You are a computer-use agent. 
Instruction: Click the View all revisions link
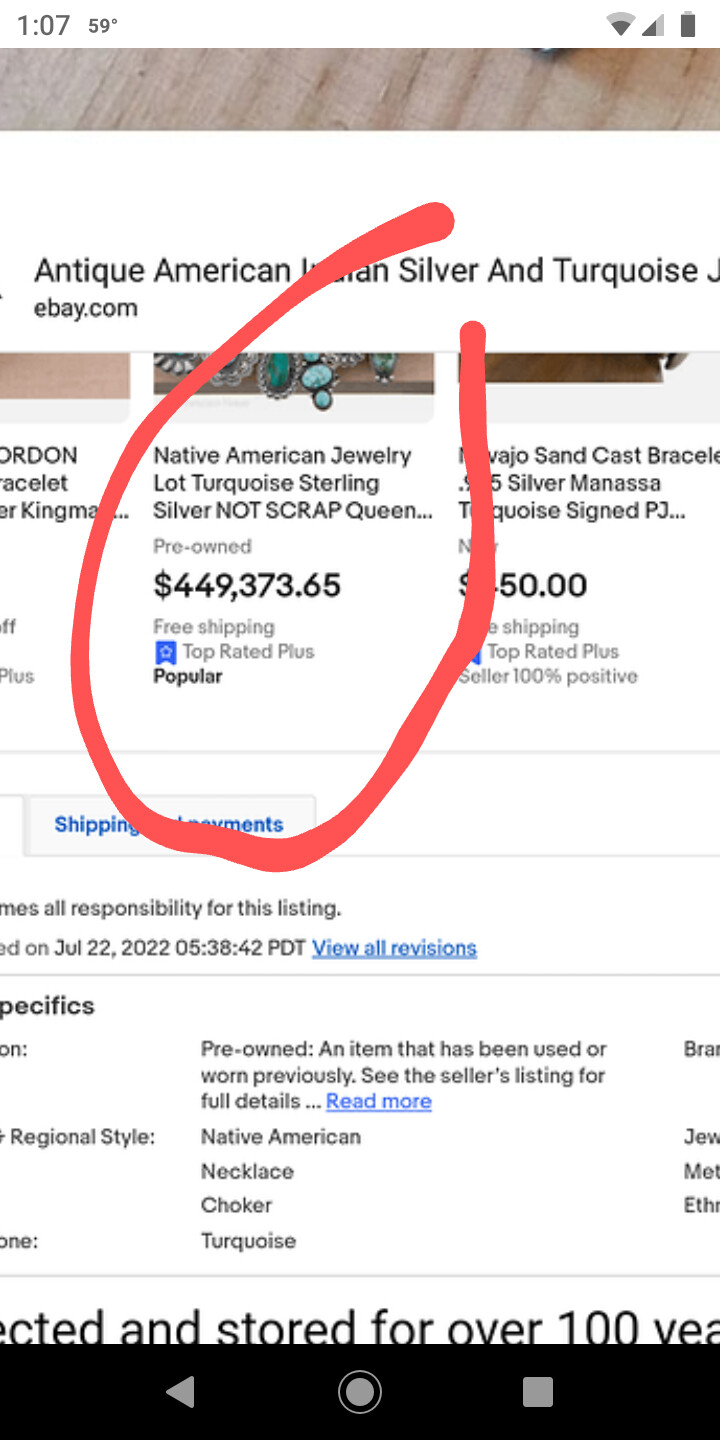pos(394,948)
